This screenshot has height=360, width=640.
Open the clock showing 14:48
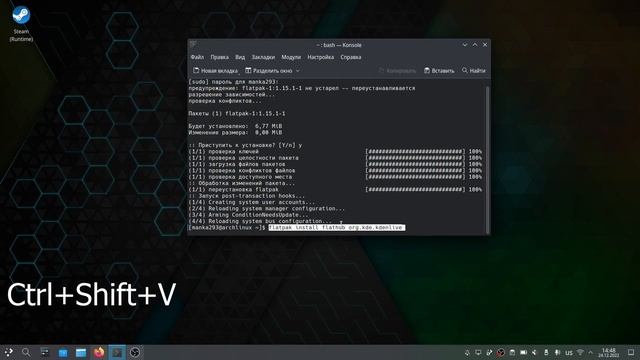[608, 353]
